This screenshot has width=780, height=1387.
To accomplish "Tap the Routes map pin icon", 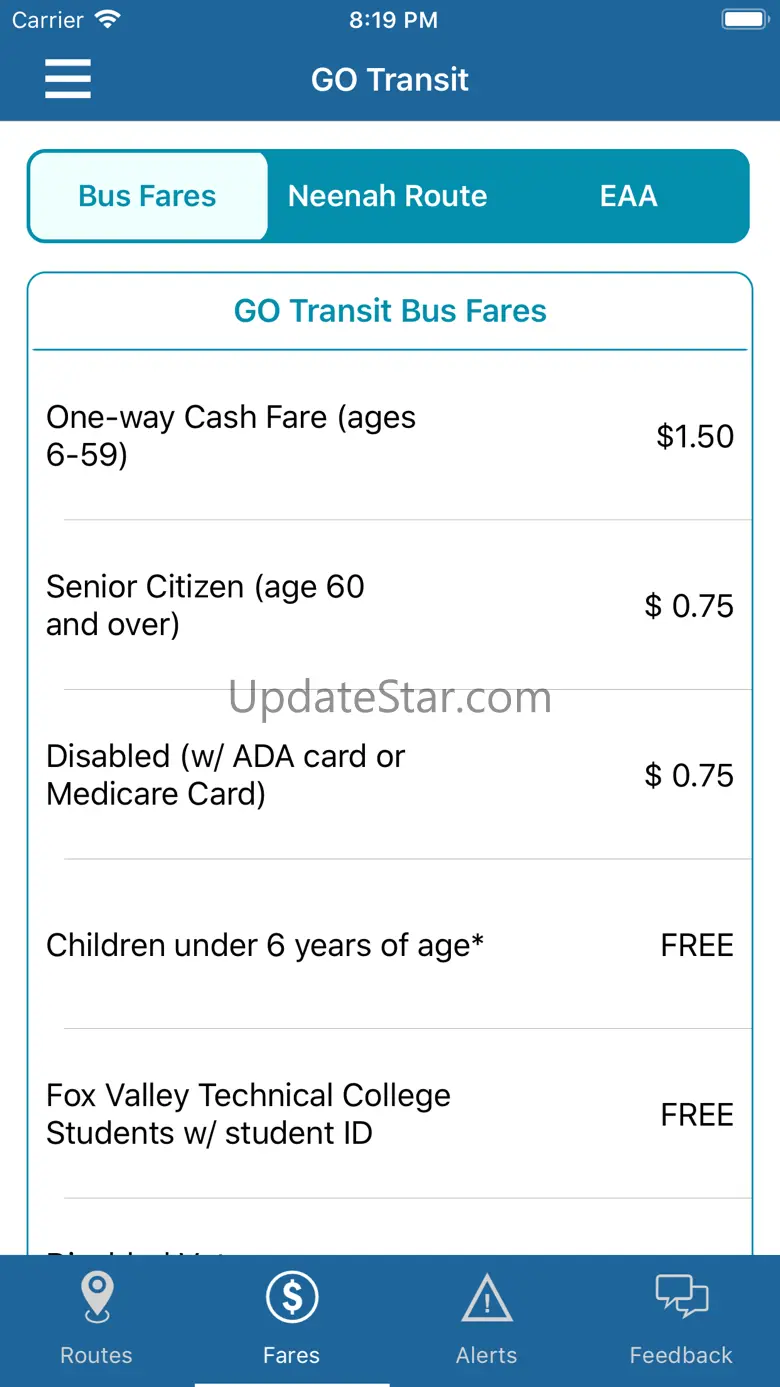I will 97,1296.
